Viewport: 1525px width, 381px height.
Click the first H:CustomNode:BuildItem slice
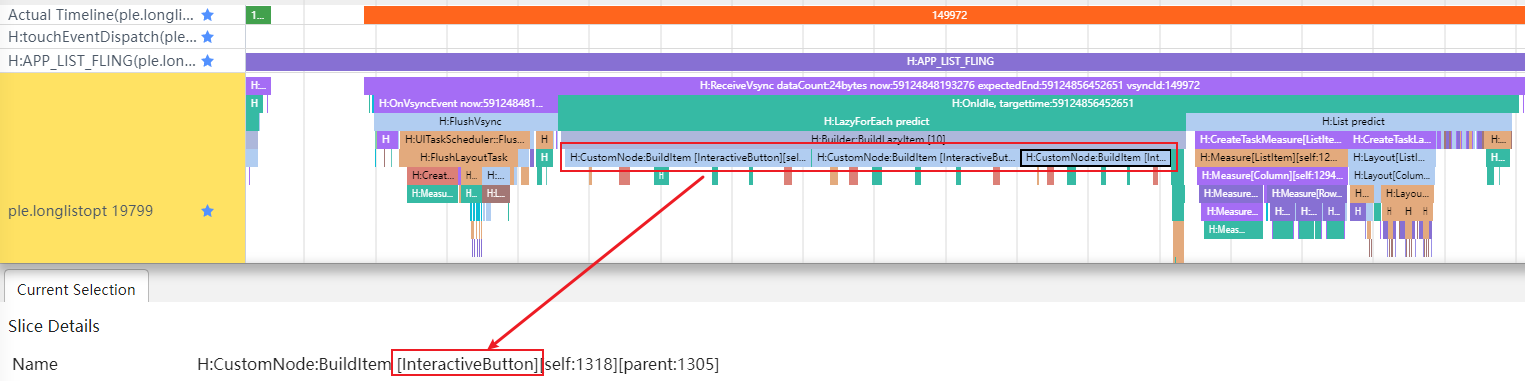(687, 157)
